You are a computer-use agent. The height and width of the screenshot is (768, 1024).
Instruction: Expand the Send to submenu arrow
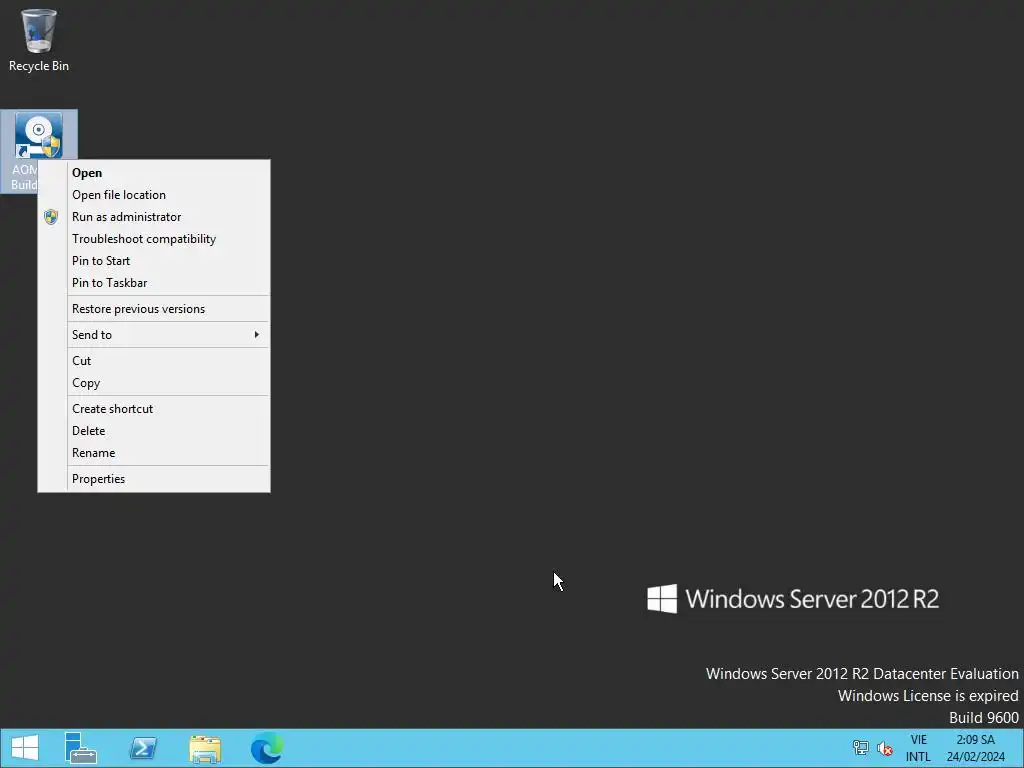(x=257, y=334)
